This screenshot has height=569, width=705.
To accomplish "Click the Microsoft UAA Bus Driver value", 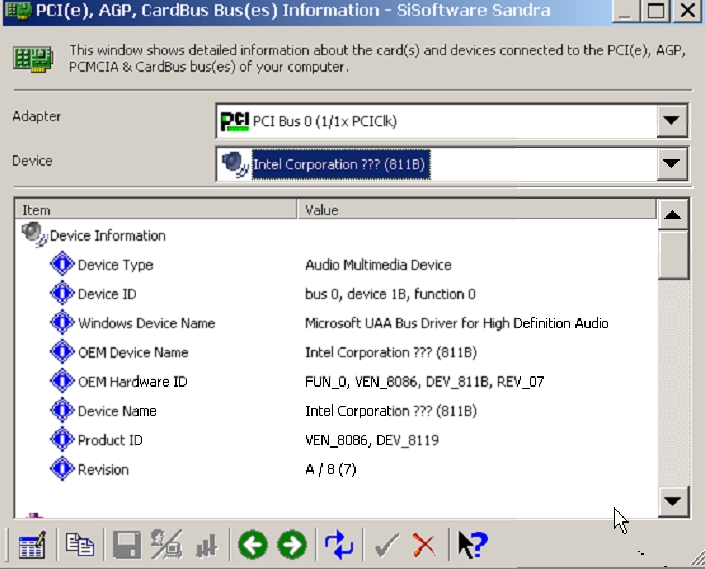I will point(456,323).
